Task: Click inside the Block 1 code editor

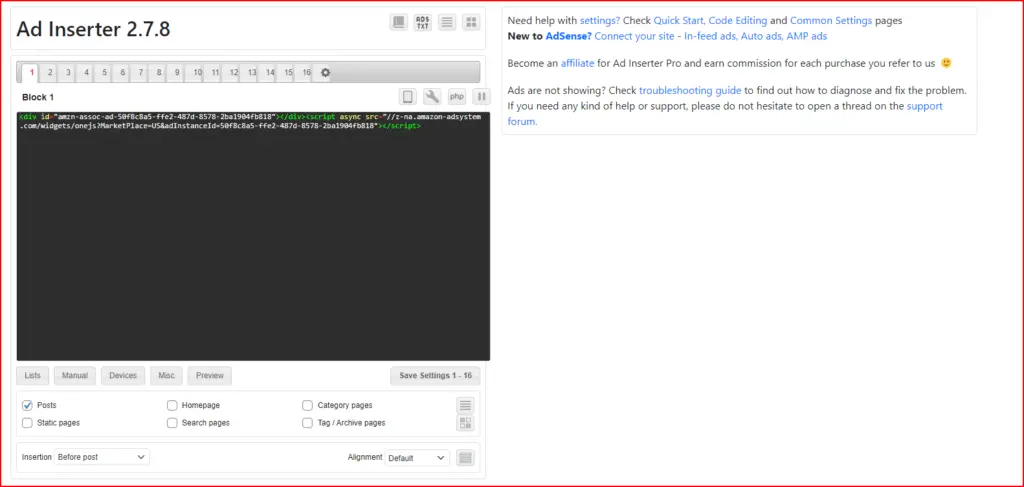Action: click(253, 236)
